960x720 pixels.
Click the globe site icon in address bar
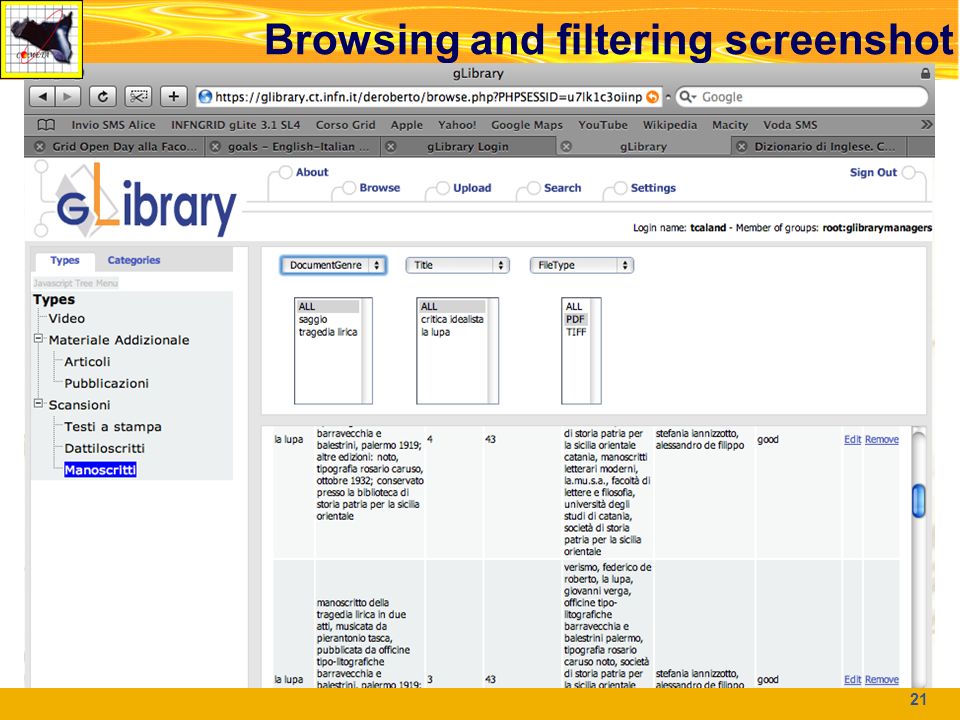coord(206,97)
